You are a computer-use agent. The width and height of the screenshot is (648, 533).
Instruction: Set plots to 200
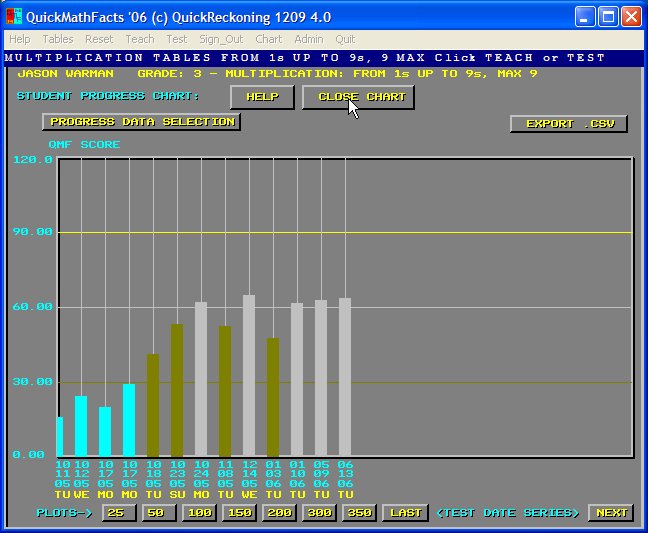278,513
